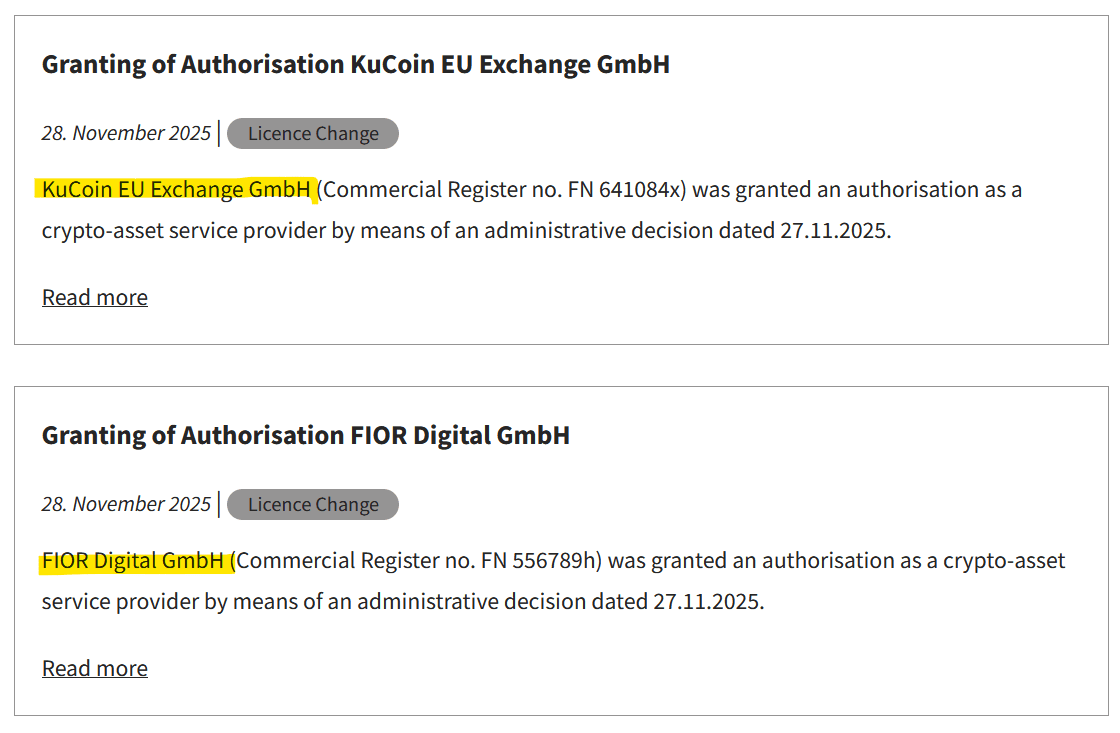Click register number FN 556789h
The width and height of the screenshot is (1120, 733).
pyautogui.click(x=540, y=561)
